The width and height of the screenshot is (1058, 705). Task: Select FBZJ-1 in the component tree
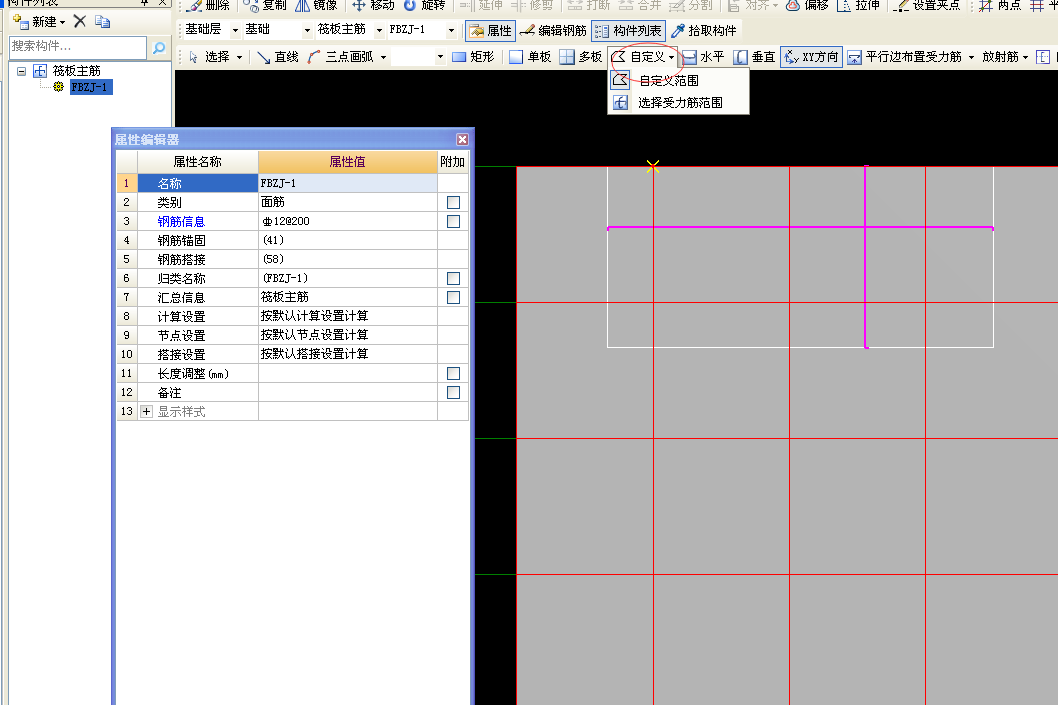tap(90, 87)
